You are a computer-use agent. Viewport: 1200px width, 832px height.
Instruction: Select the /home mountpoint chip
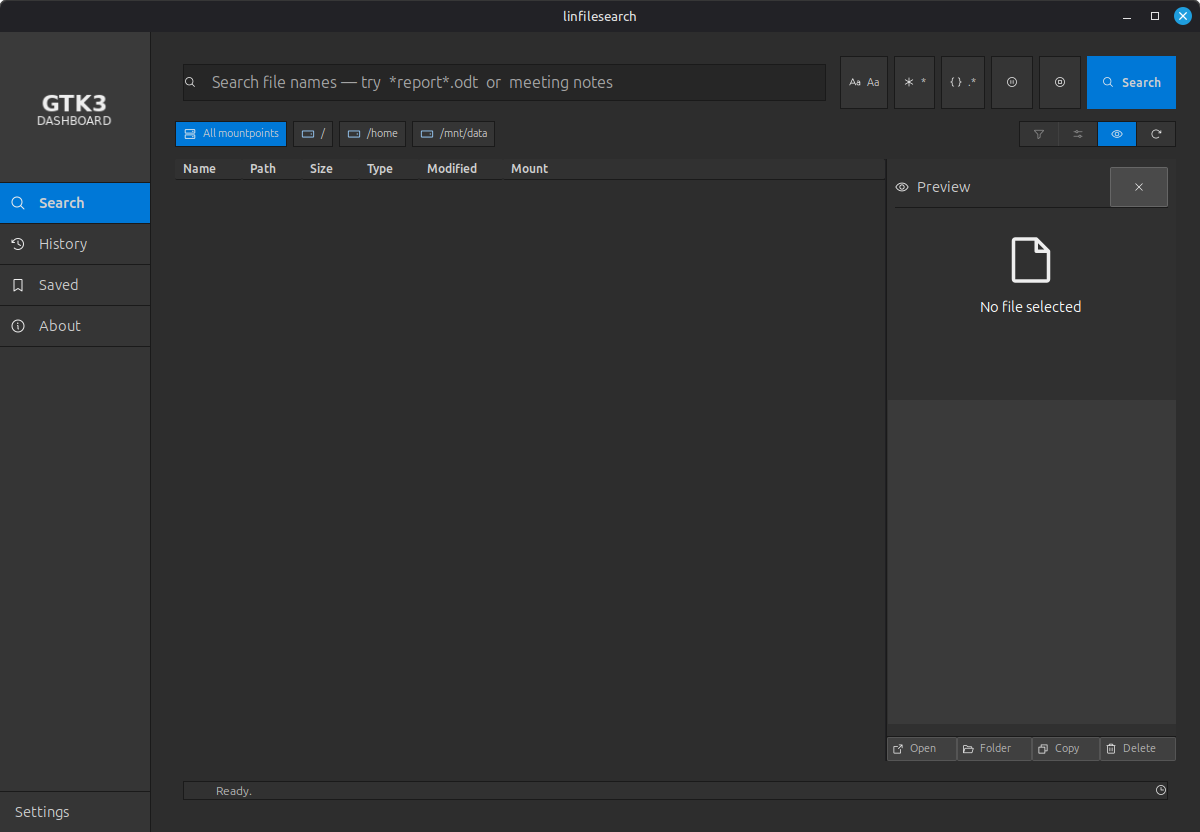pyautogui.click(x=372, y=134)
